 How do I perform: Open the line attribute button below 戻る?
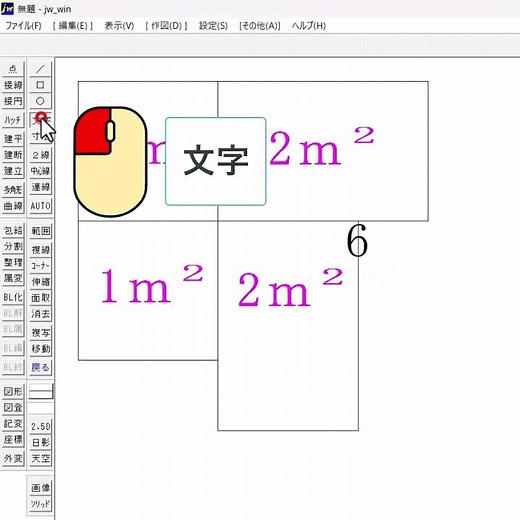[40, 391]
